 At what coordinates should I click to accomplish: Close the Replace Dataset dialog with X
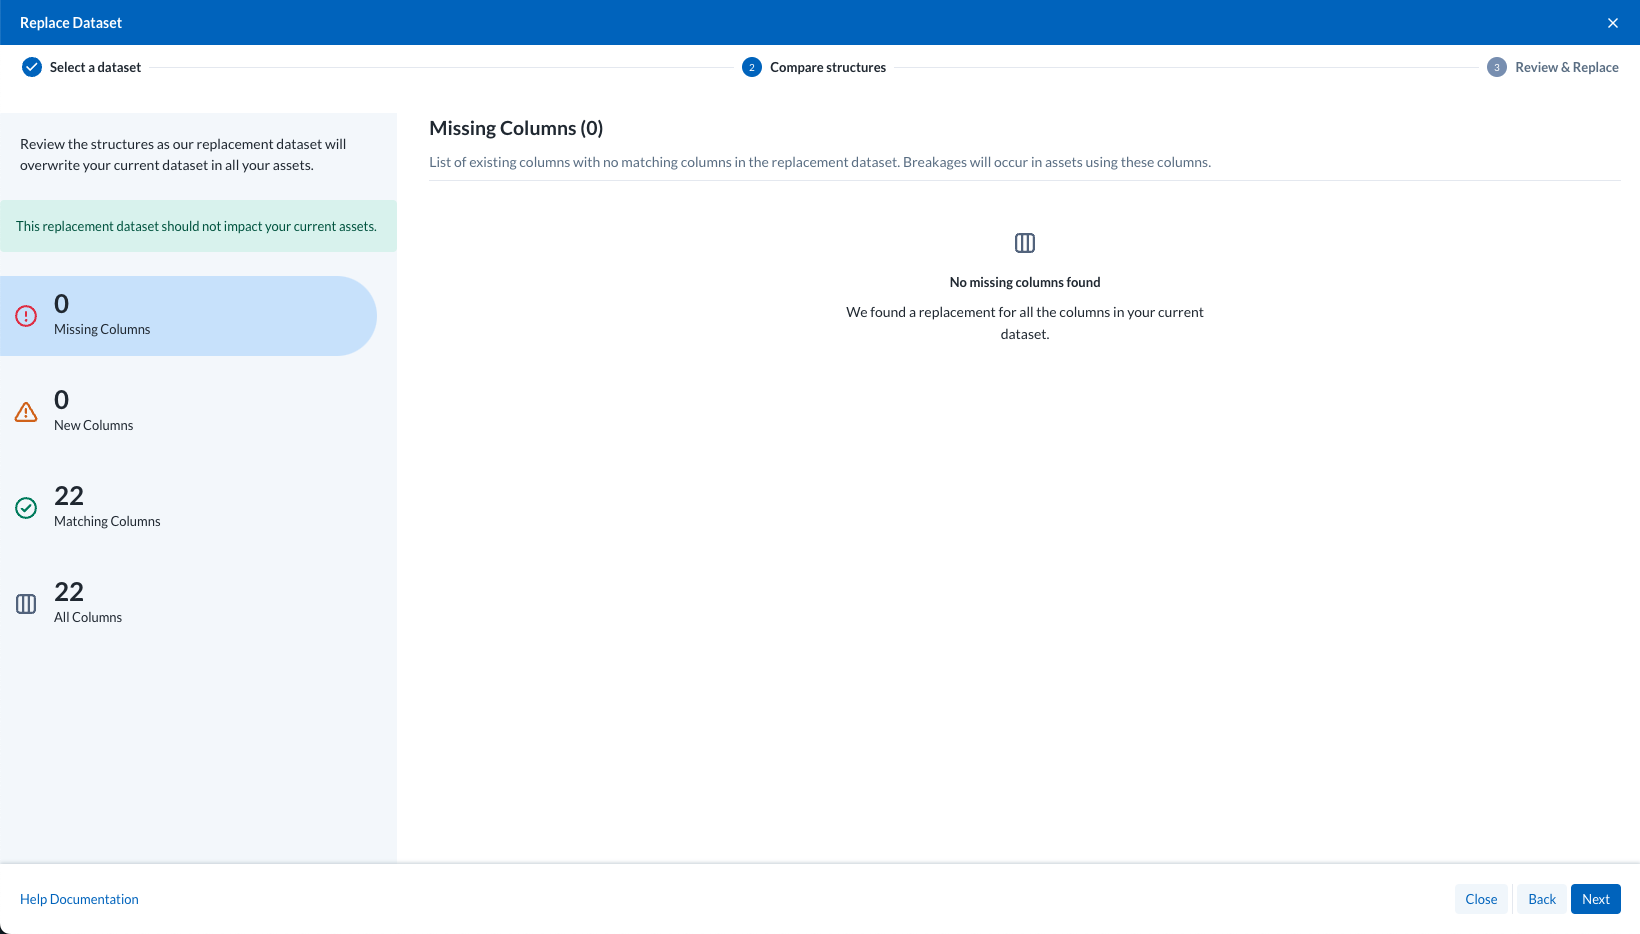point(1613,23)
